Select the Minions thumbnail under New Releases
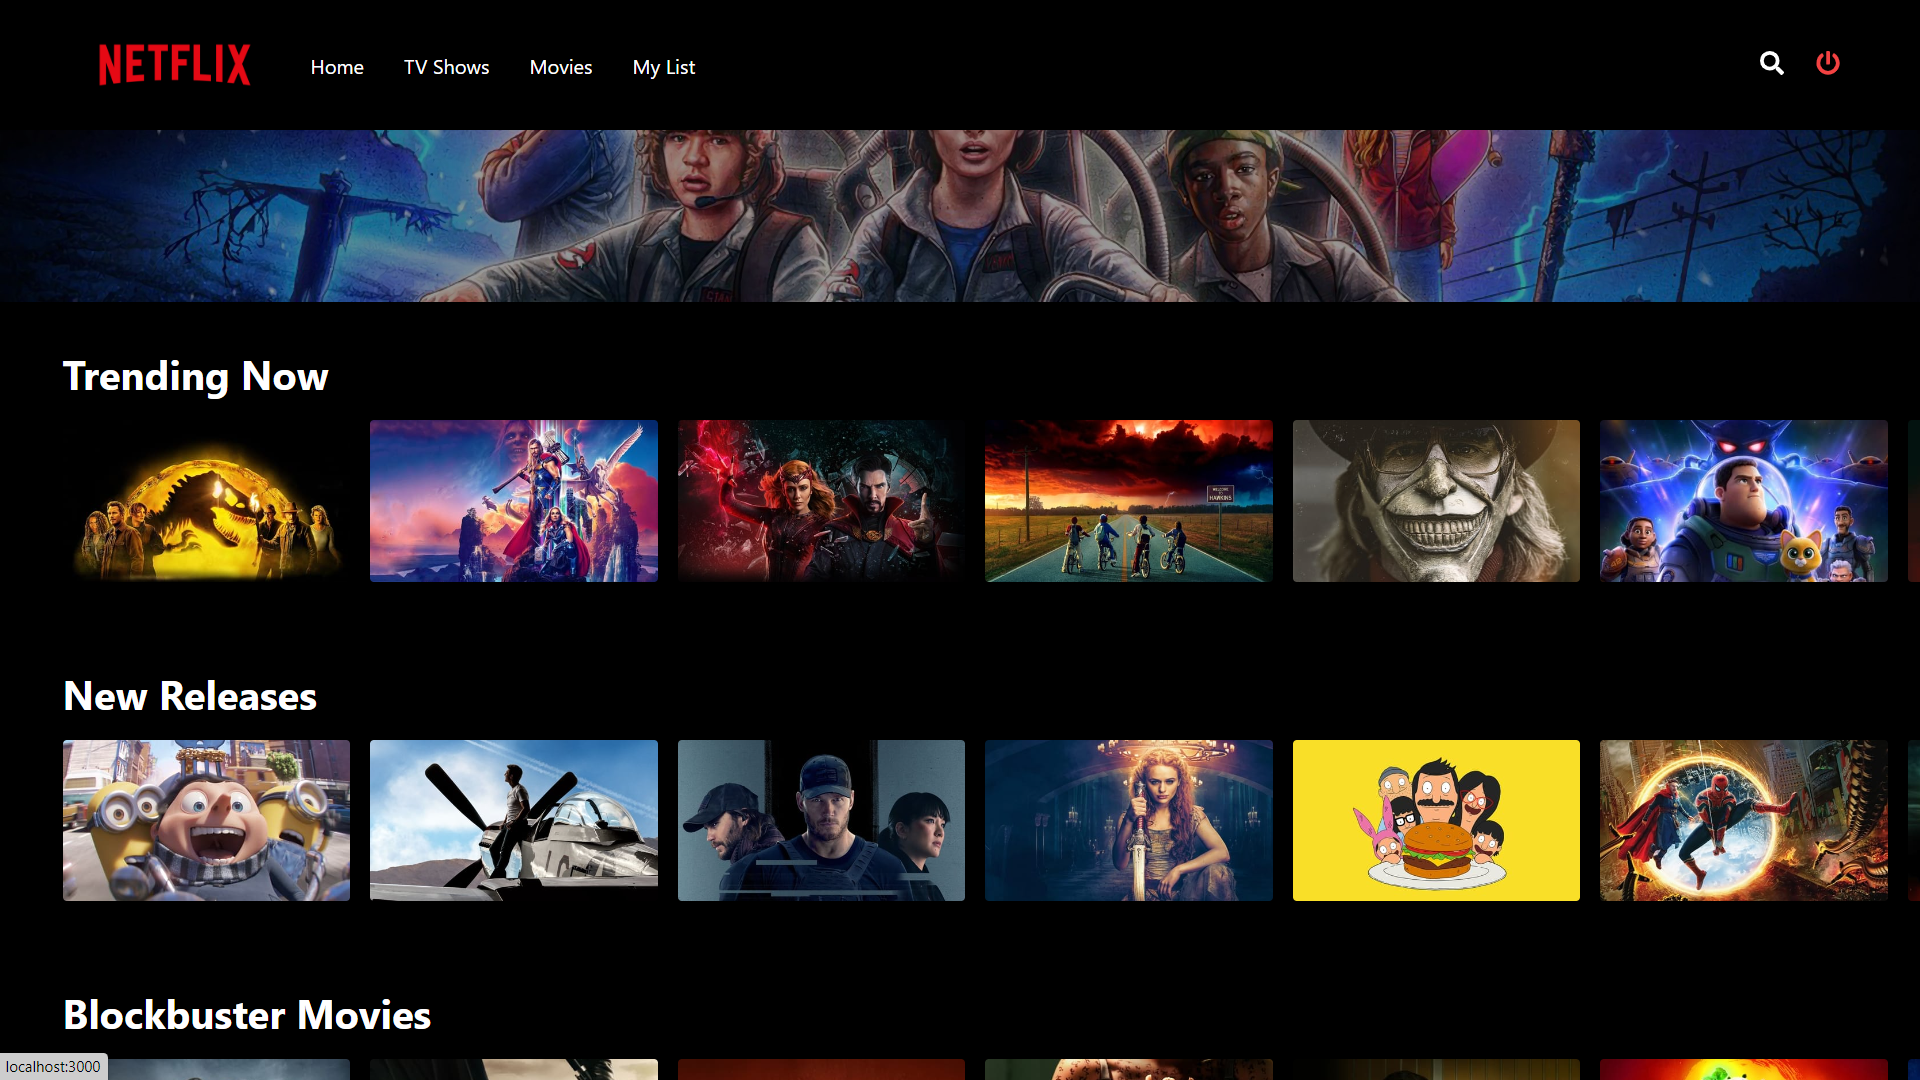 206,820
